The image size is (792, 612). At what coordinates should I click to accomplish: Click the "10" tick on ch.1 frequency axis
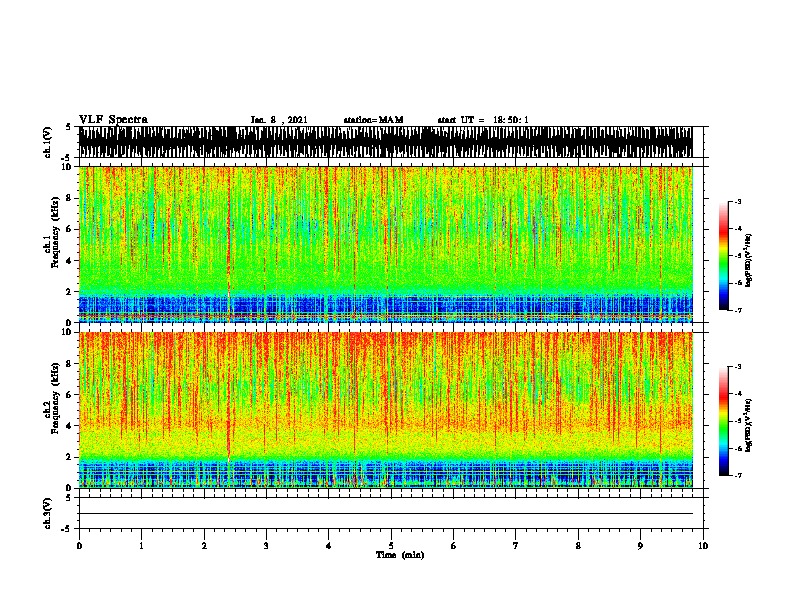(x=69, y=167)
